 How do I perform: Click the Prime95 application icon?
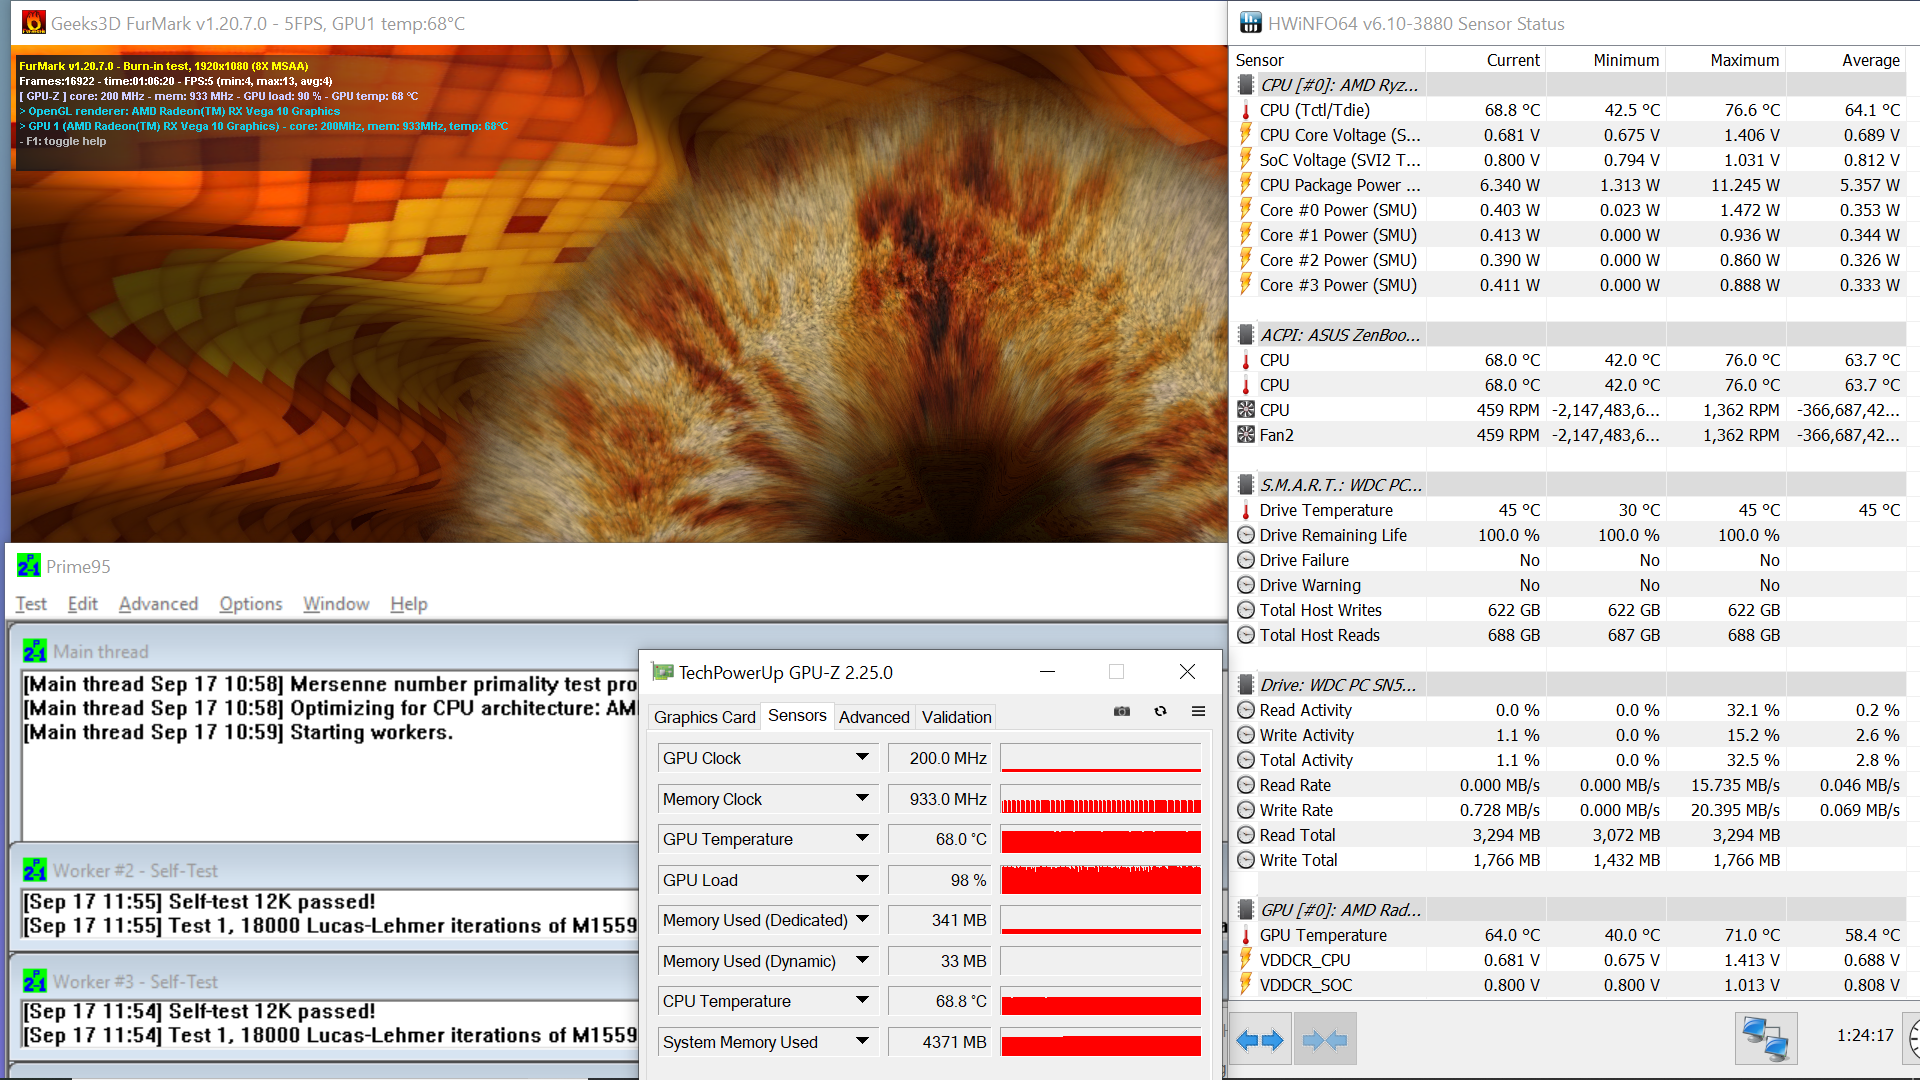click(29, 566)
